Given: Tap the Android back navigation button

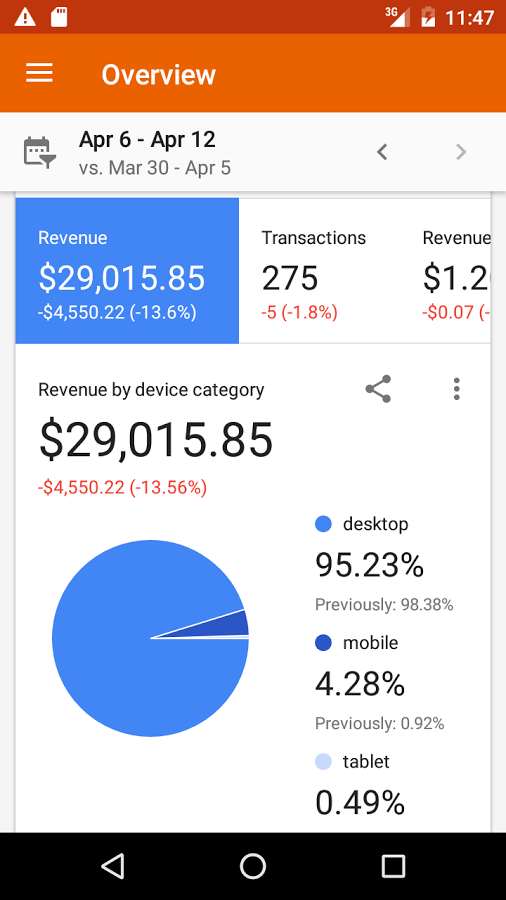Looking at the screenshot, I should coord(112,866).
